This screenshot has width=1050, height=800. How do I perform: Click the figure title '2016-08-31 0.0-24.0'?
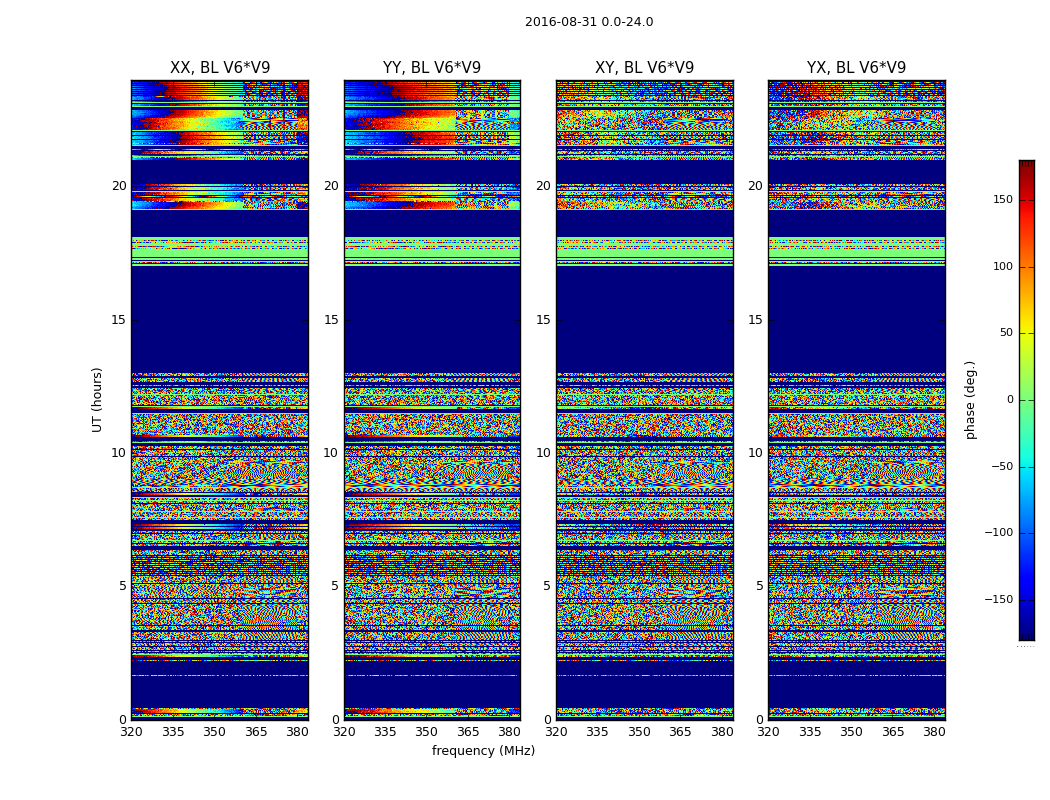point(589,22)
